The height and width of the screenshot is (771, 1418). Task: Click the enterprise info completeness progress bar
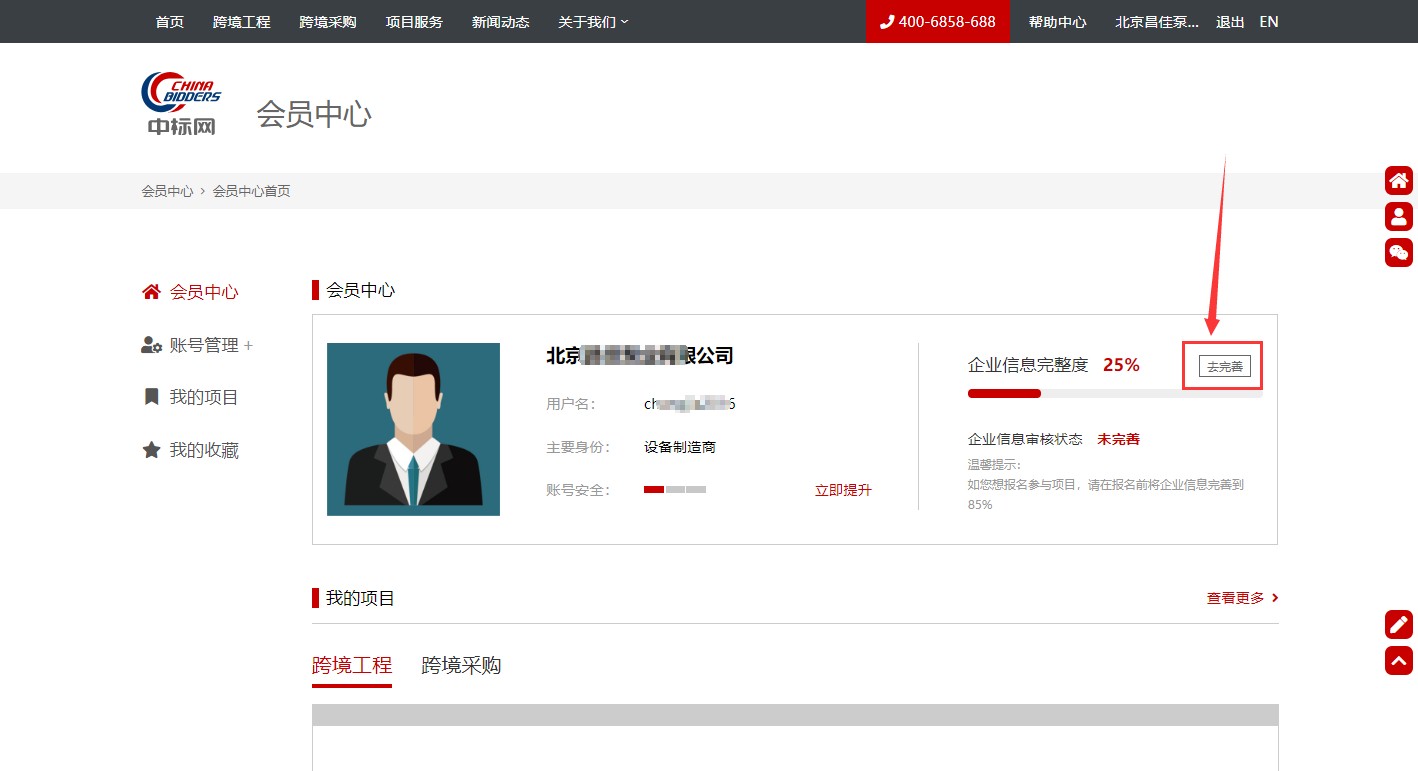click(x=1115, y=394)
